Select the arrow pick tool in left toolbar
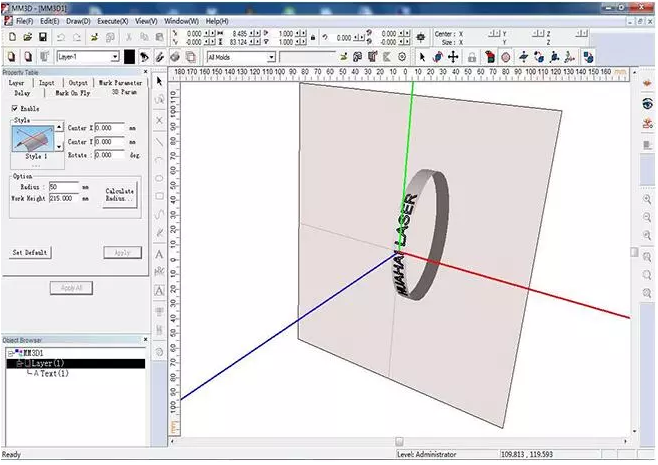The height and width of the screenshot is (465, 658). pyautogui.click(x=160, y=80)
